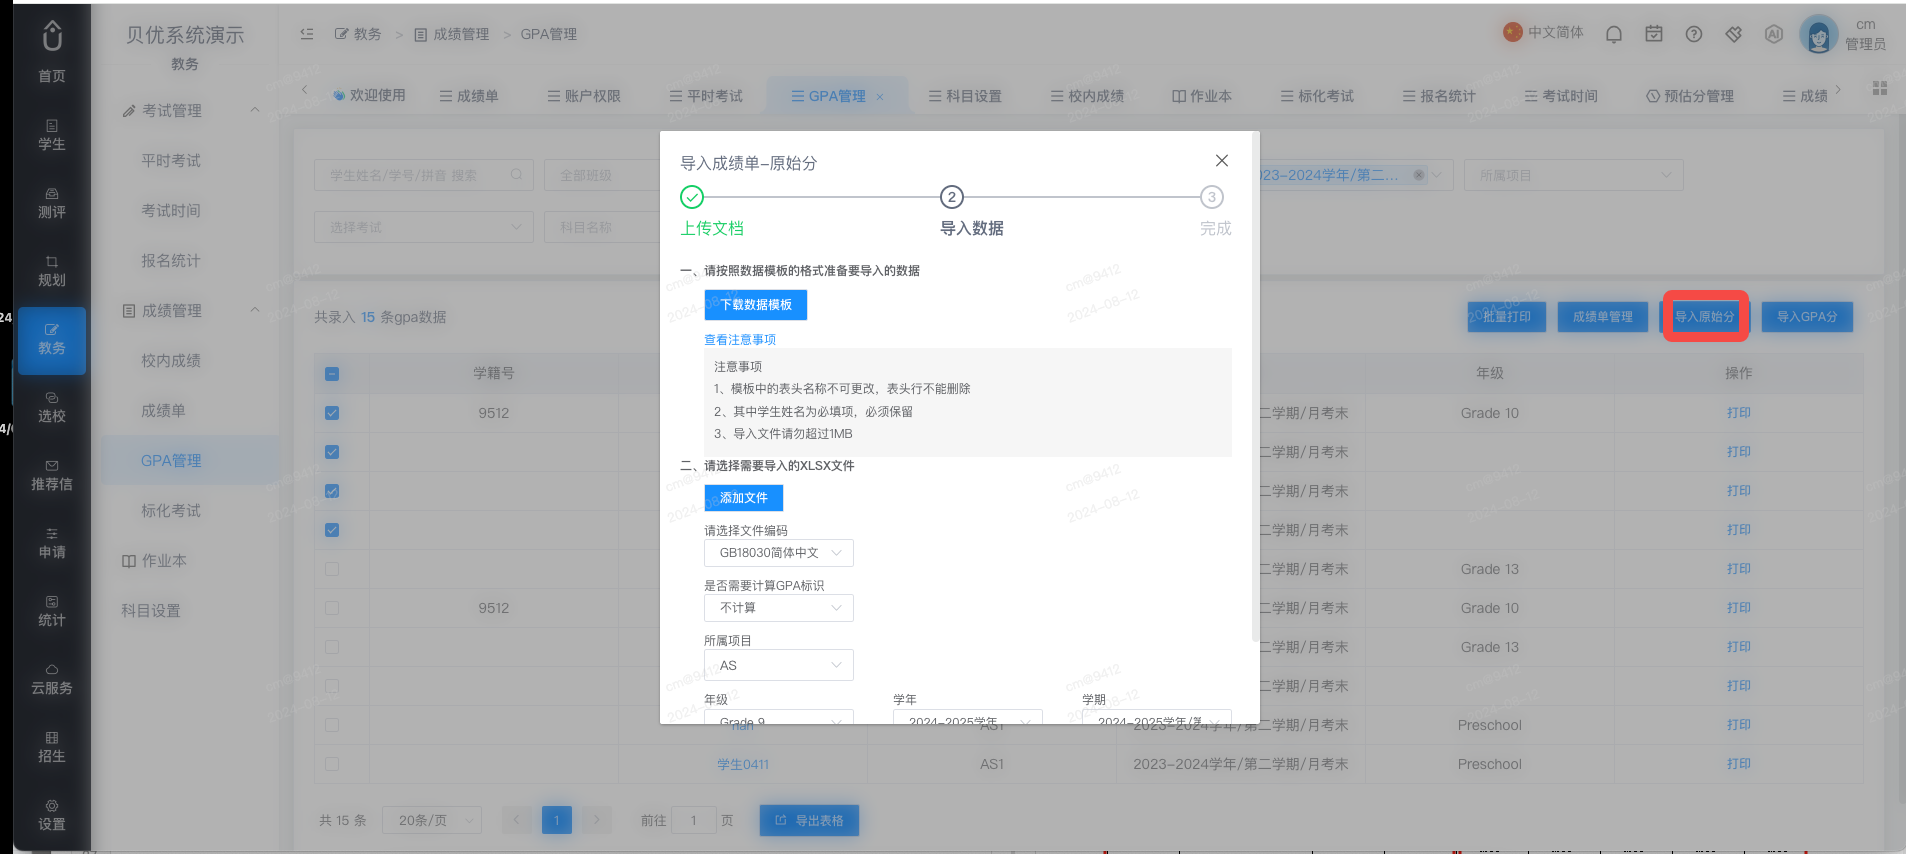Open 云服务 cloud service in sidebar

click(x=52, y=679)
